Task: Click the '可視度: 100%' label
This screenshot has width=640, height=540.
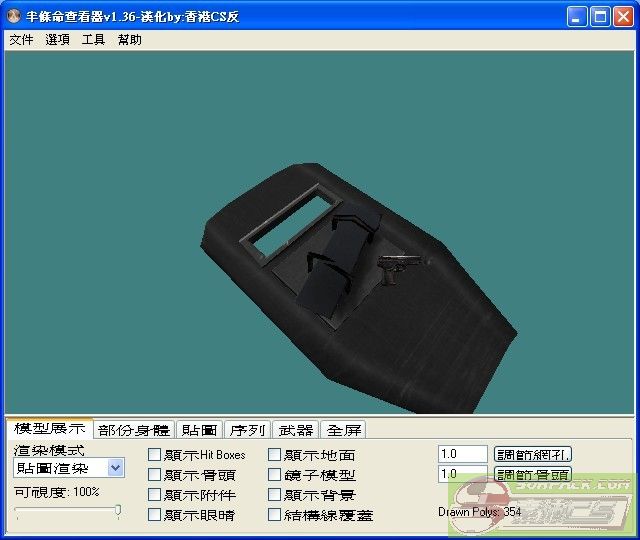Action: point(57,491)
